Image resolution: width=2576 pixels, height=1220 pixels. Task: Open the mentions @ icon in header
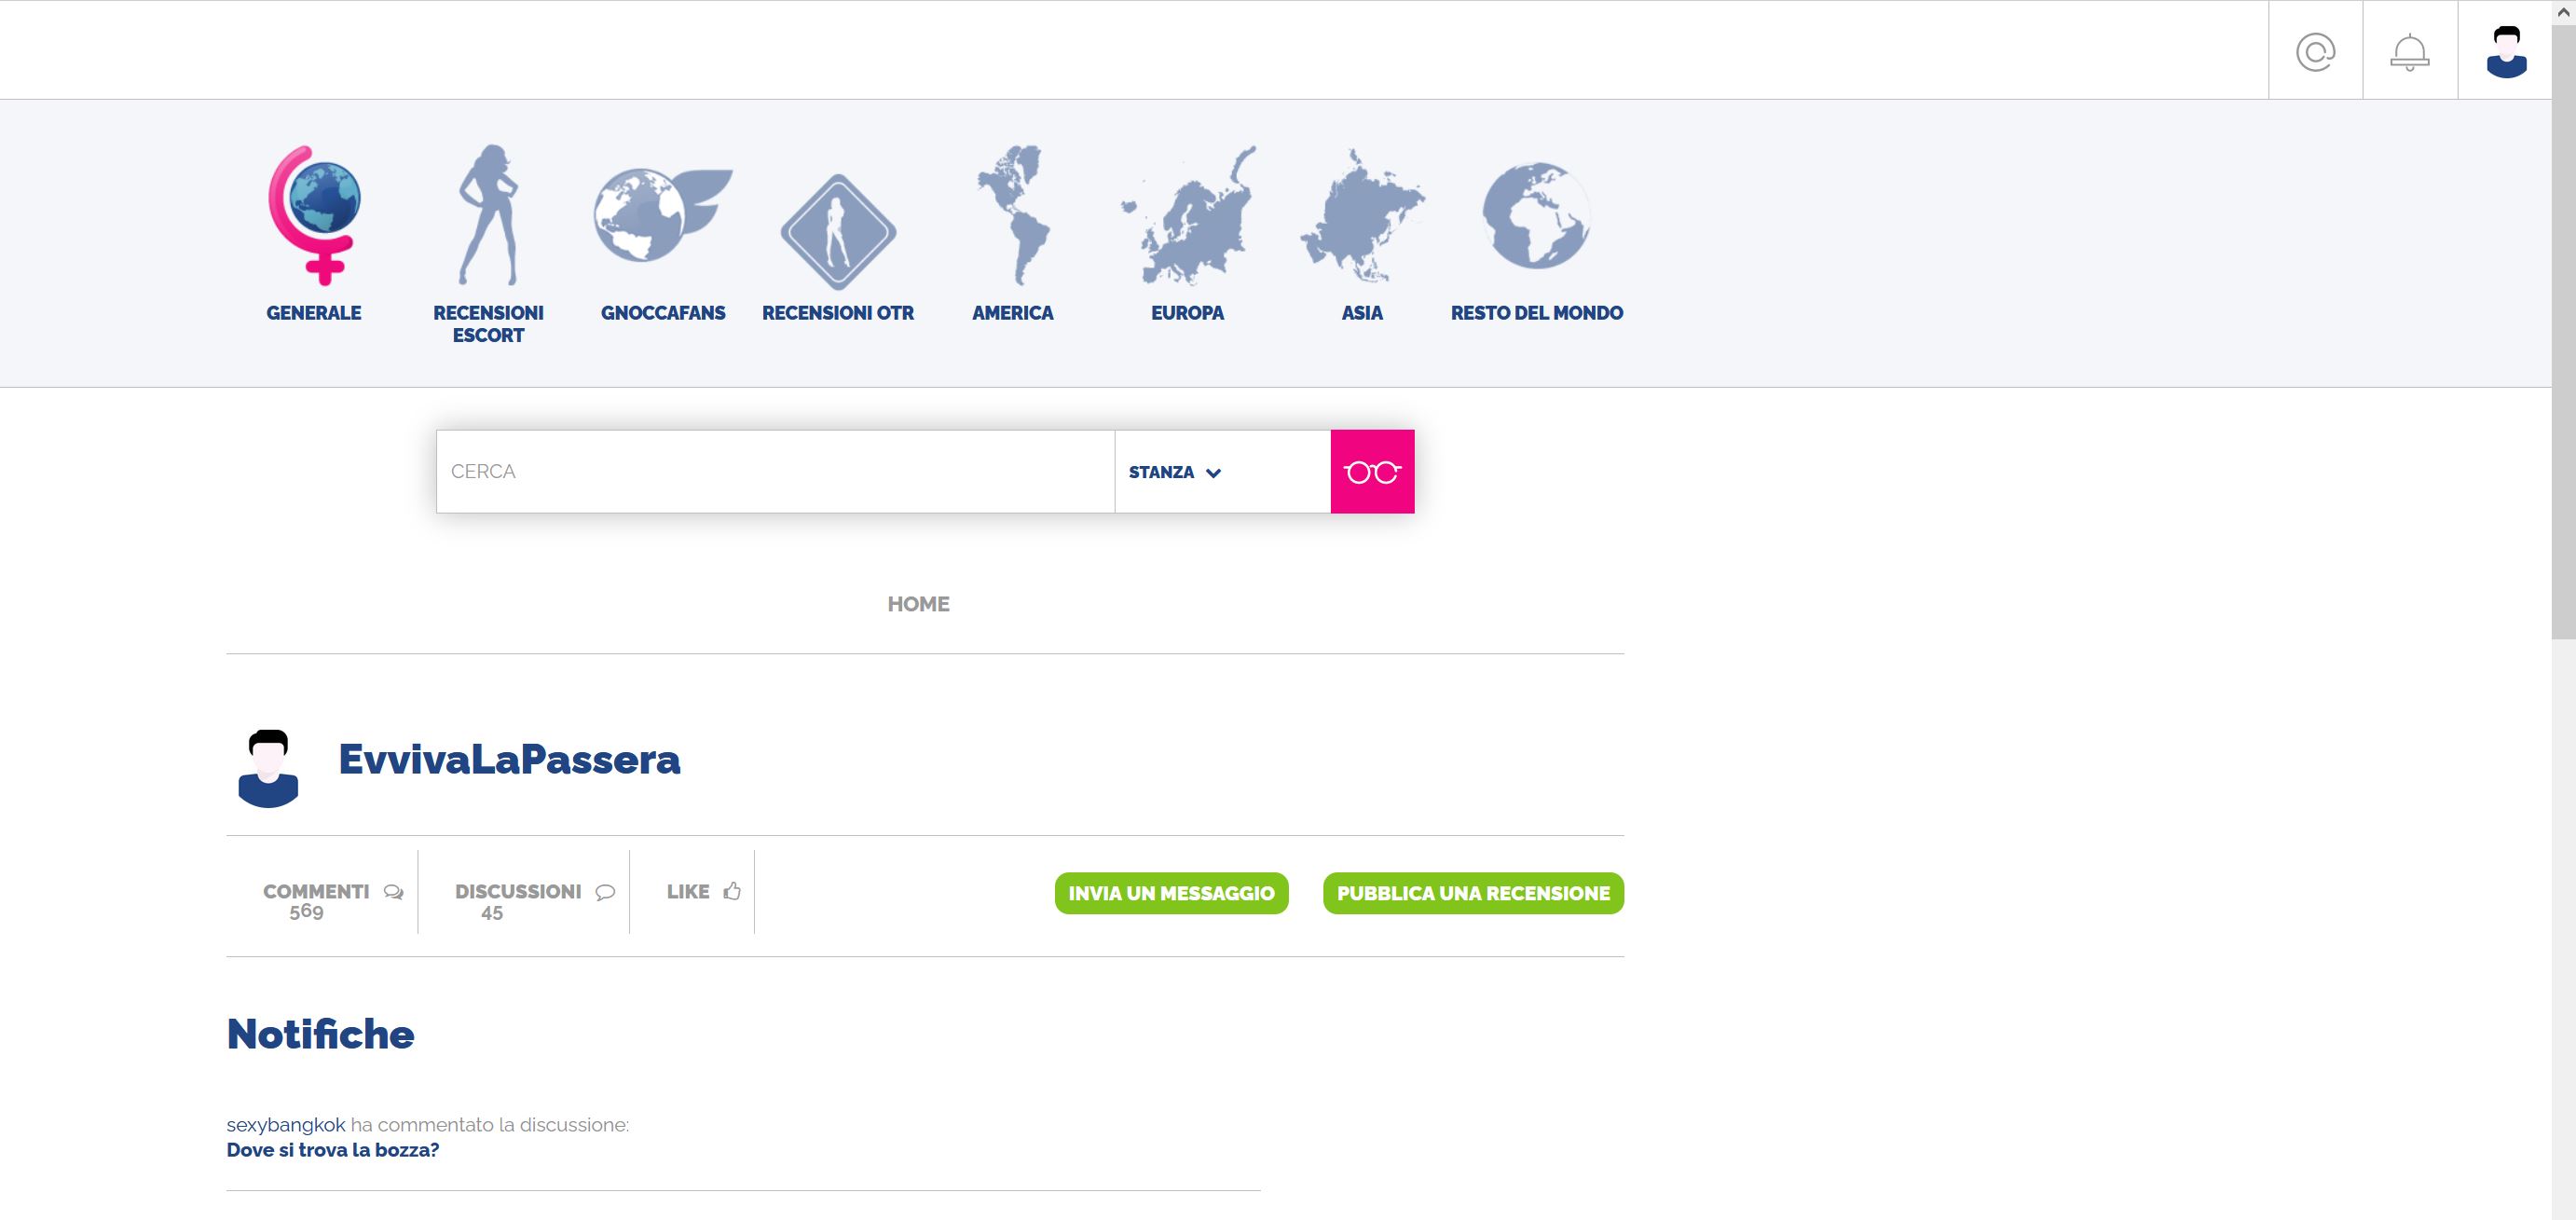tap(2315, 51)
